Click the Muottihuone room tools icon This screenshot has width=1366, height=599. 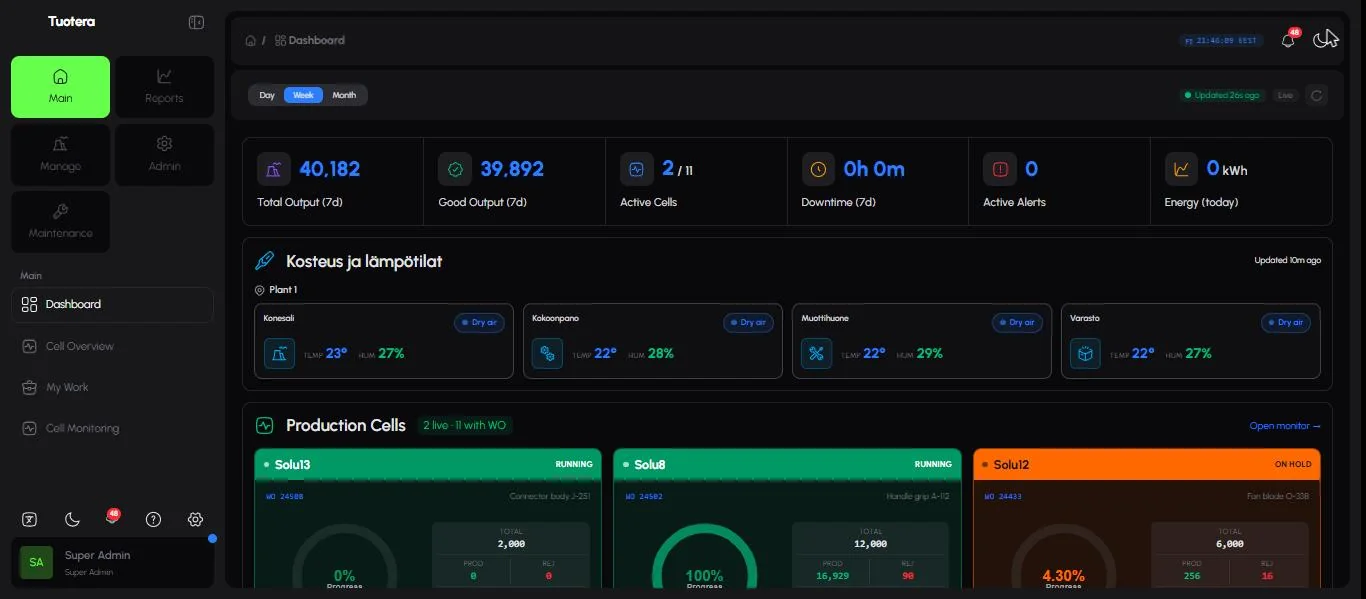(x=817, y=353)
